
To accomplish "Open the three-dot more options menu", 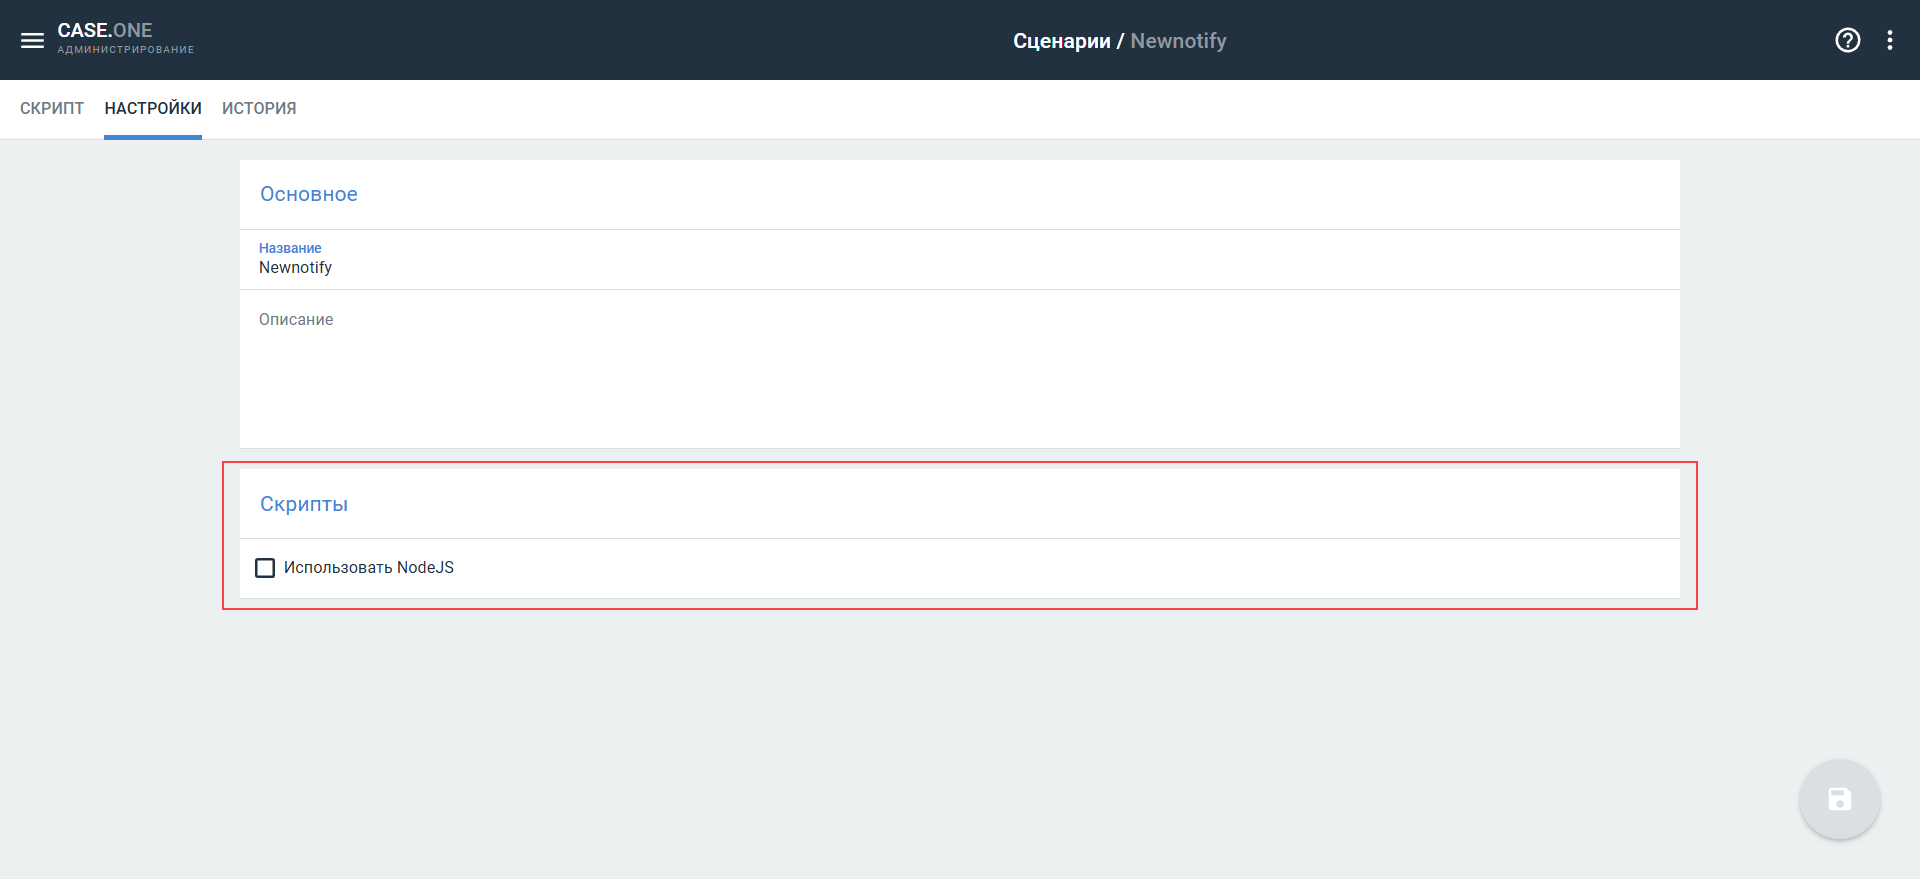I will [1889, 40].
